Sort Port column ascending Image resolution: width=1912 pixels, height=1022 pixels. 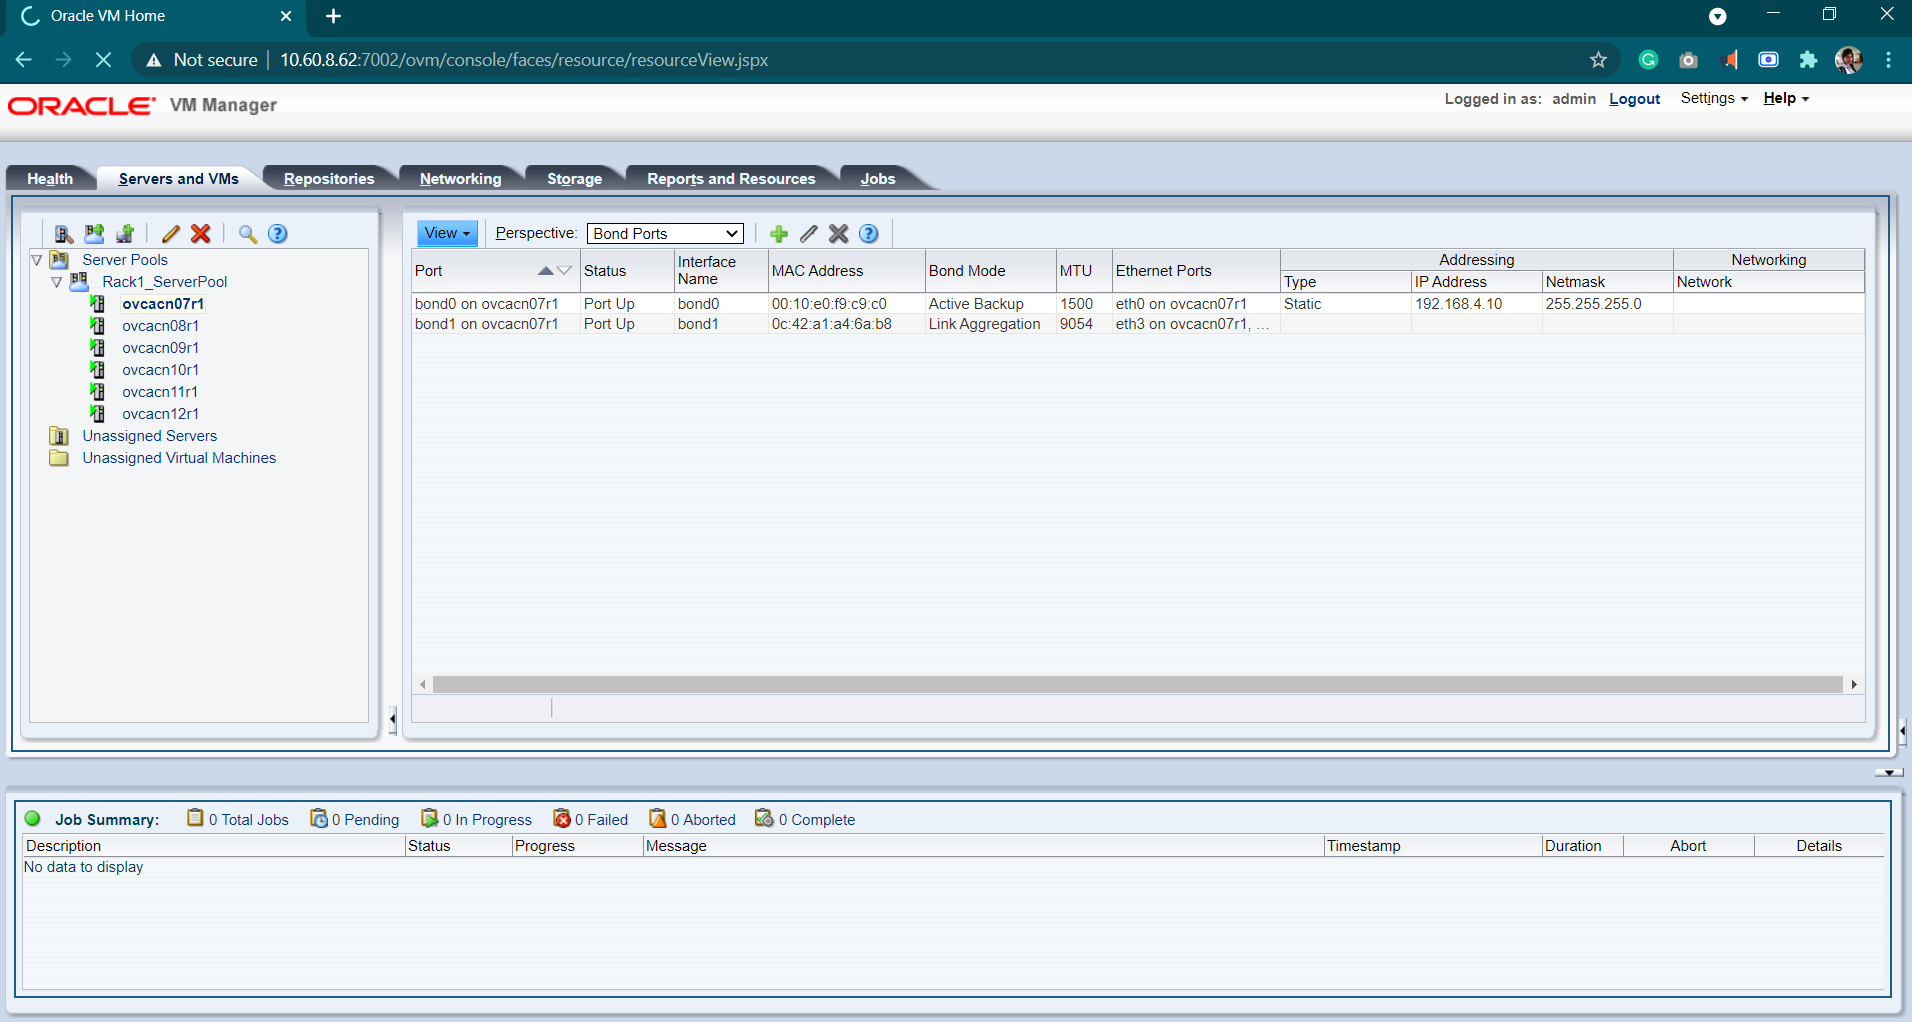point(545,271)
